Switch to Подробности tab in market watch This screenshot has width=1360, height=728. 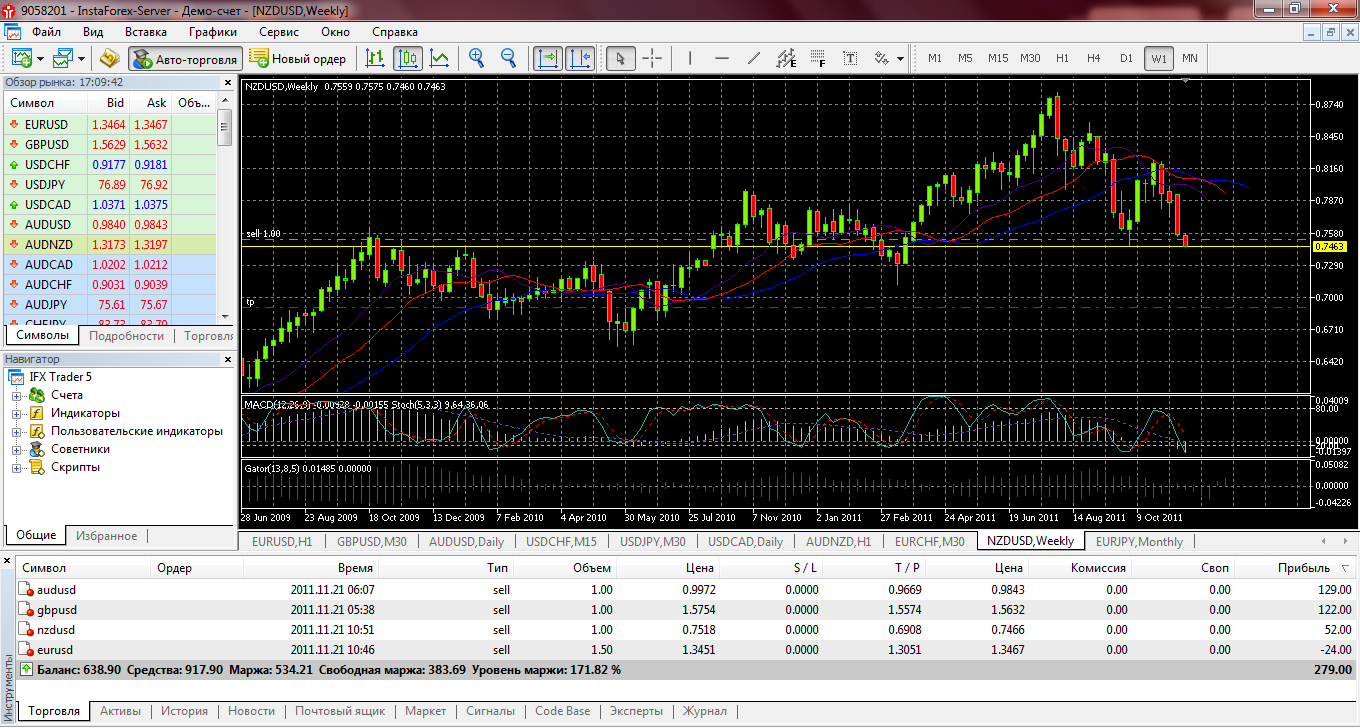point(126,336)
